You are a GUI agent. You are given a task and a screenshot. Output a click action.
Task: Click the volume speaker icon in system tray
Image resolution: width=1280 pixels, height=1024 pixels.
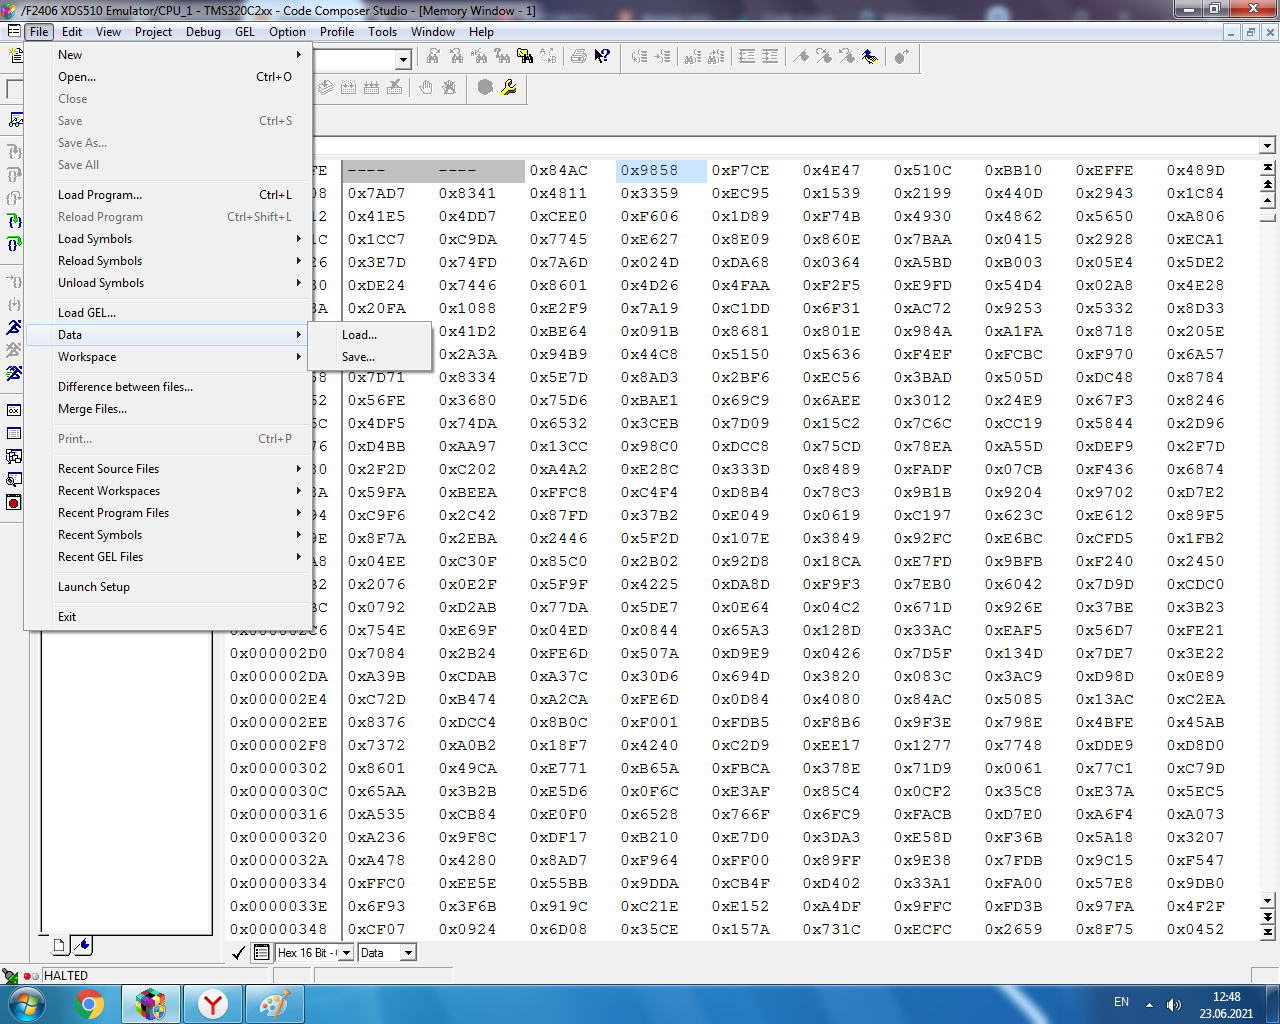[x=1174, y=1004]
